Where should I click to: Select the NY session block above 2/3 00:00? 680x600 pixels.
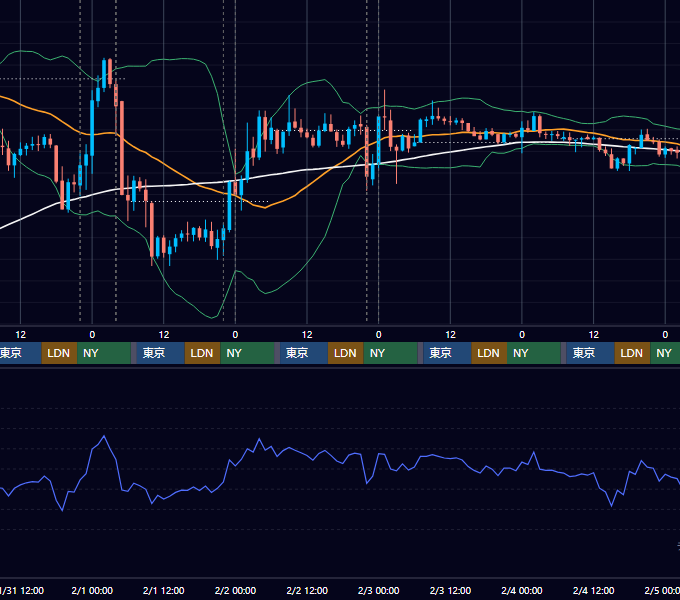390,353
